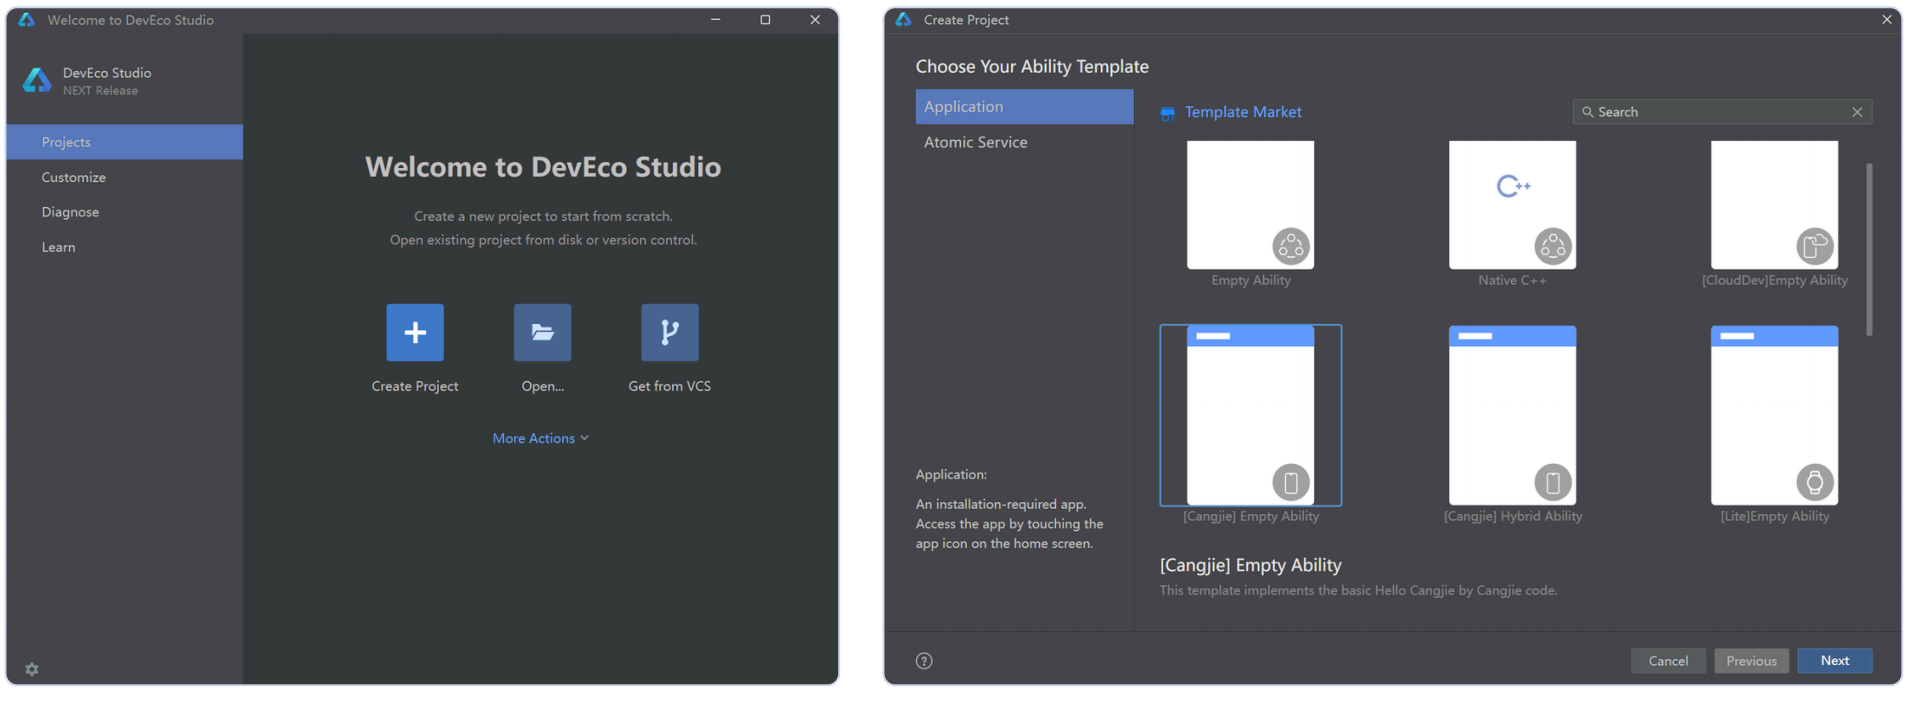Image resolution: width=1914 pixels, height=702 pixels.
Task: Close the Welcome to DevEco Studio window
Action: pyautogui.click(x=815, y=19)
